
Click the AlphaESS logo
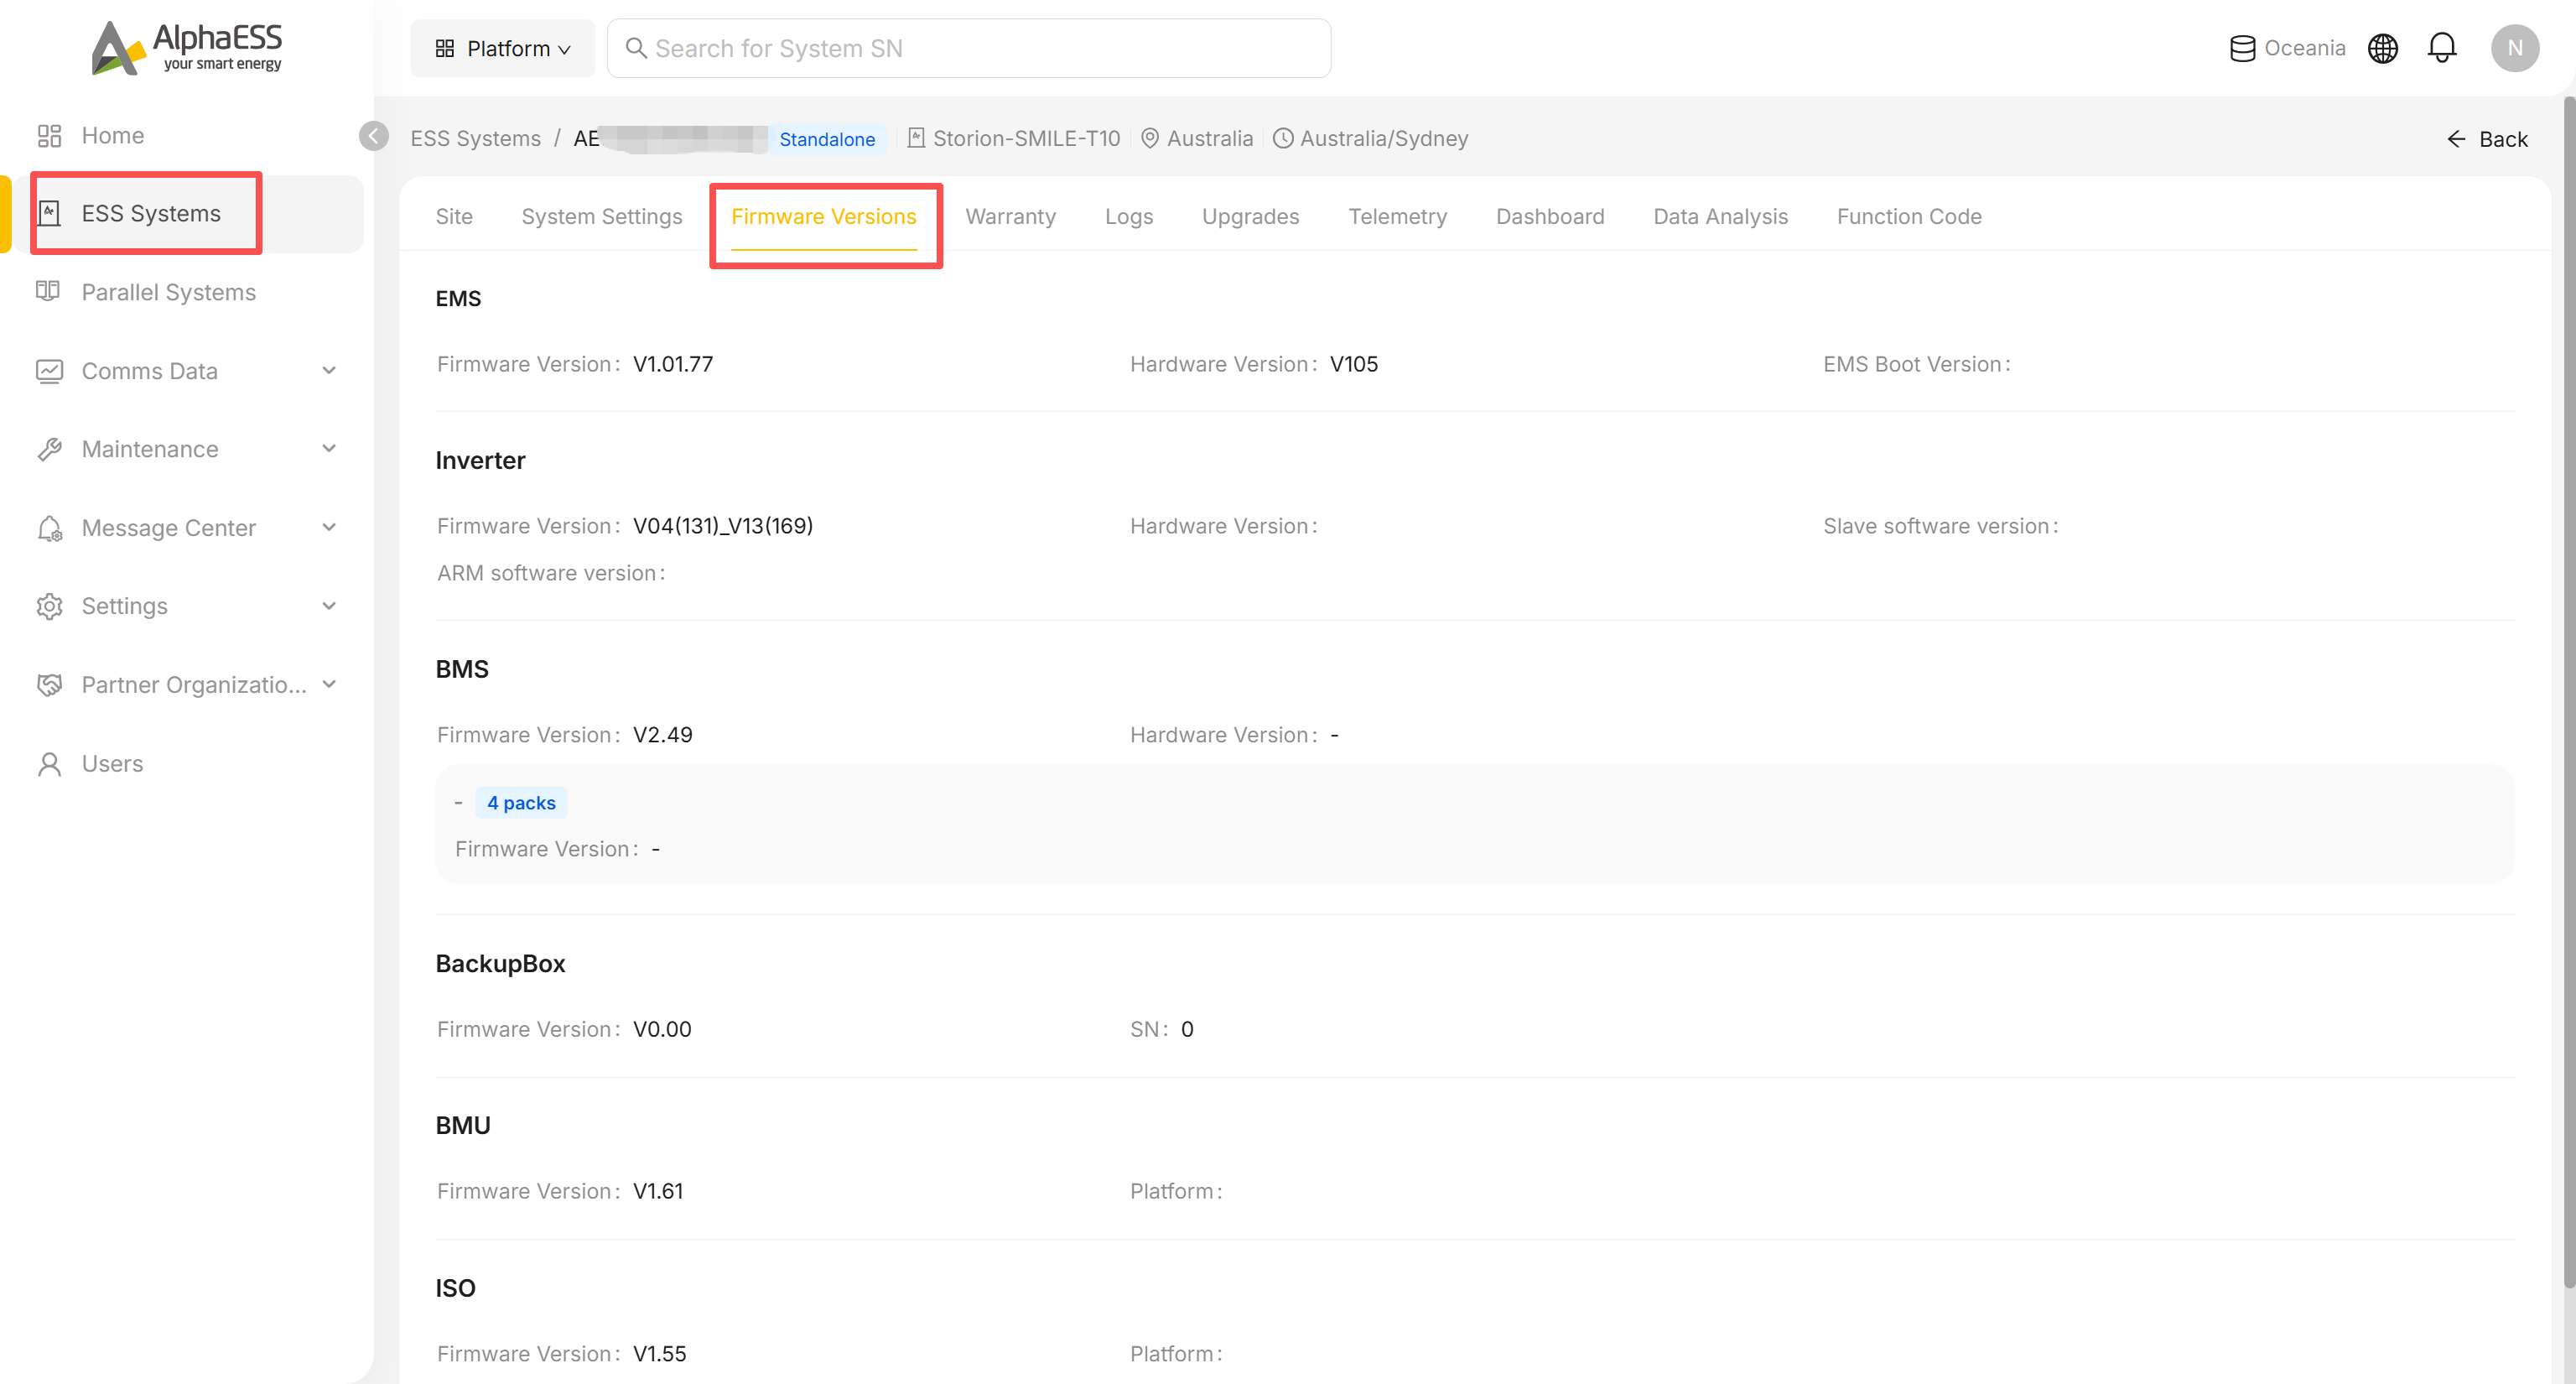(x=187, y=47)
